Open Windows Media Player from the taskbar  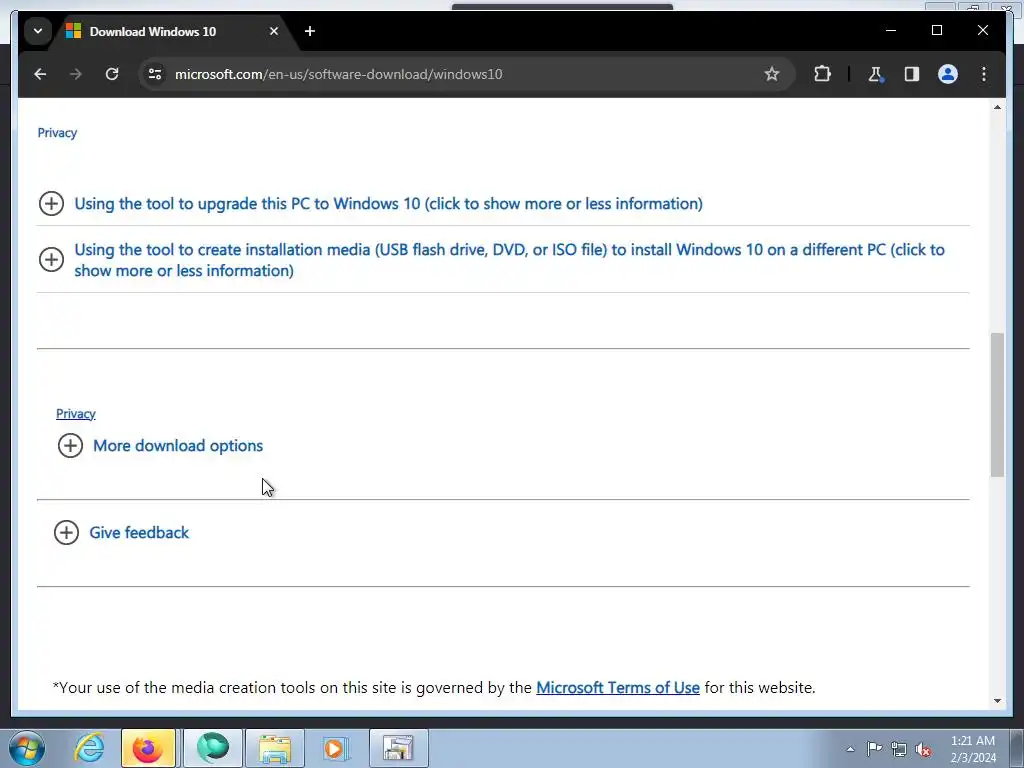[x=336, y=748]
